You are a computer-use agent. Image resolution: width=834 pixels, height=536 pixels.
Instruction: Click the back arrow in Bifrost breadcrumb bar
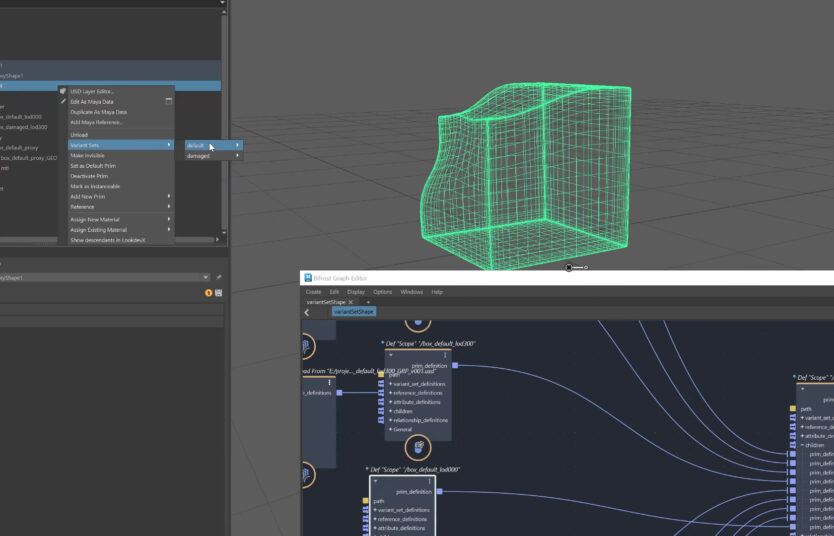click(x=306, y=312)
